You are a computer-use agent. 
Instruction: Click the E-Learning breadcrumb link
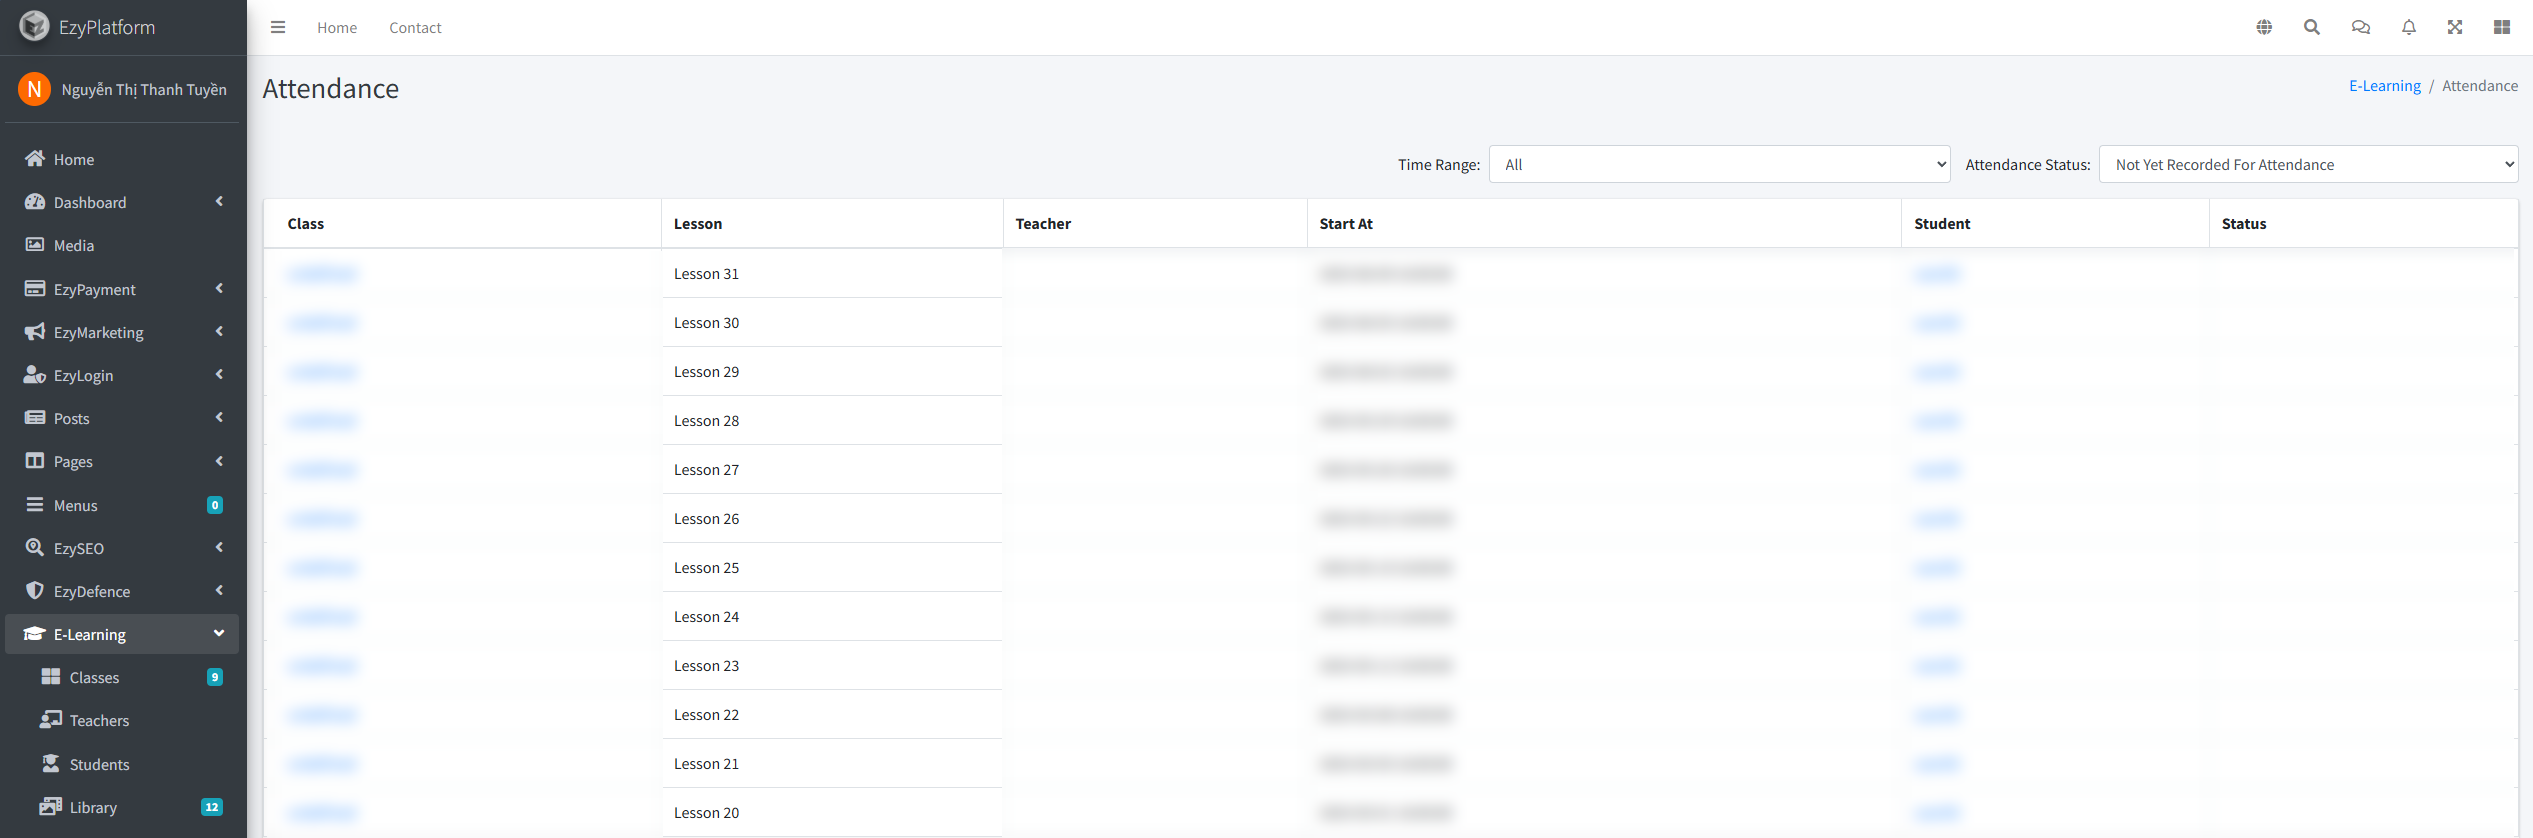[2384, 86]
